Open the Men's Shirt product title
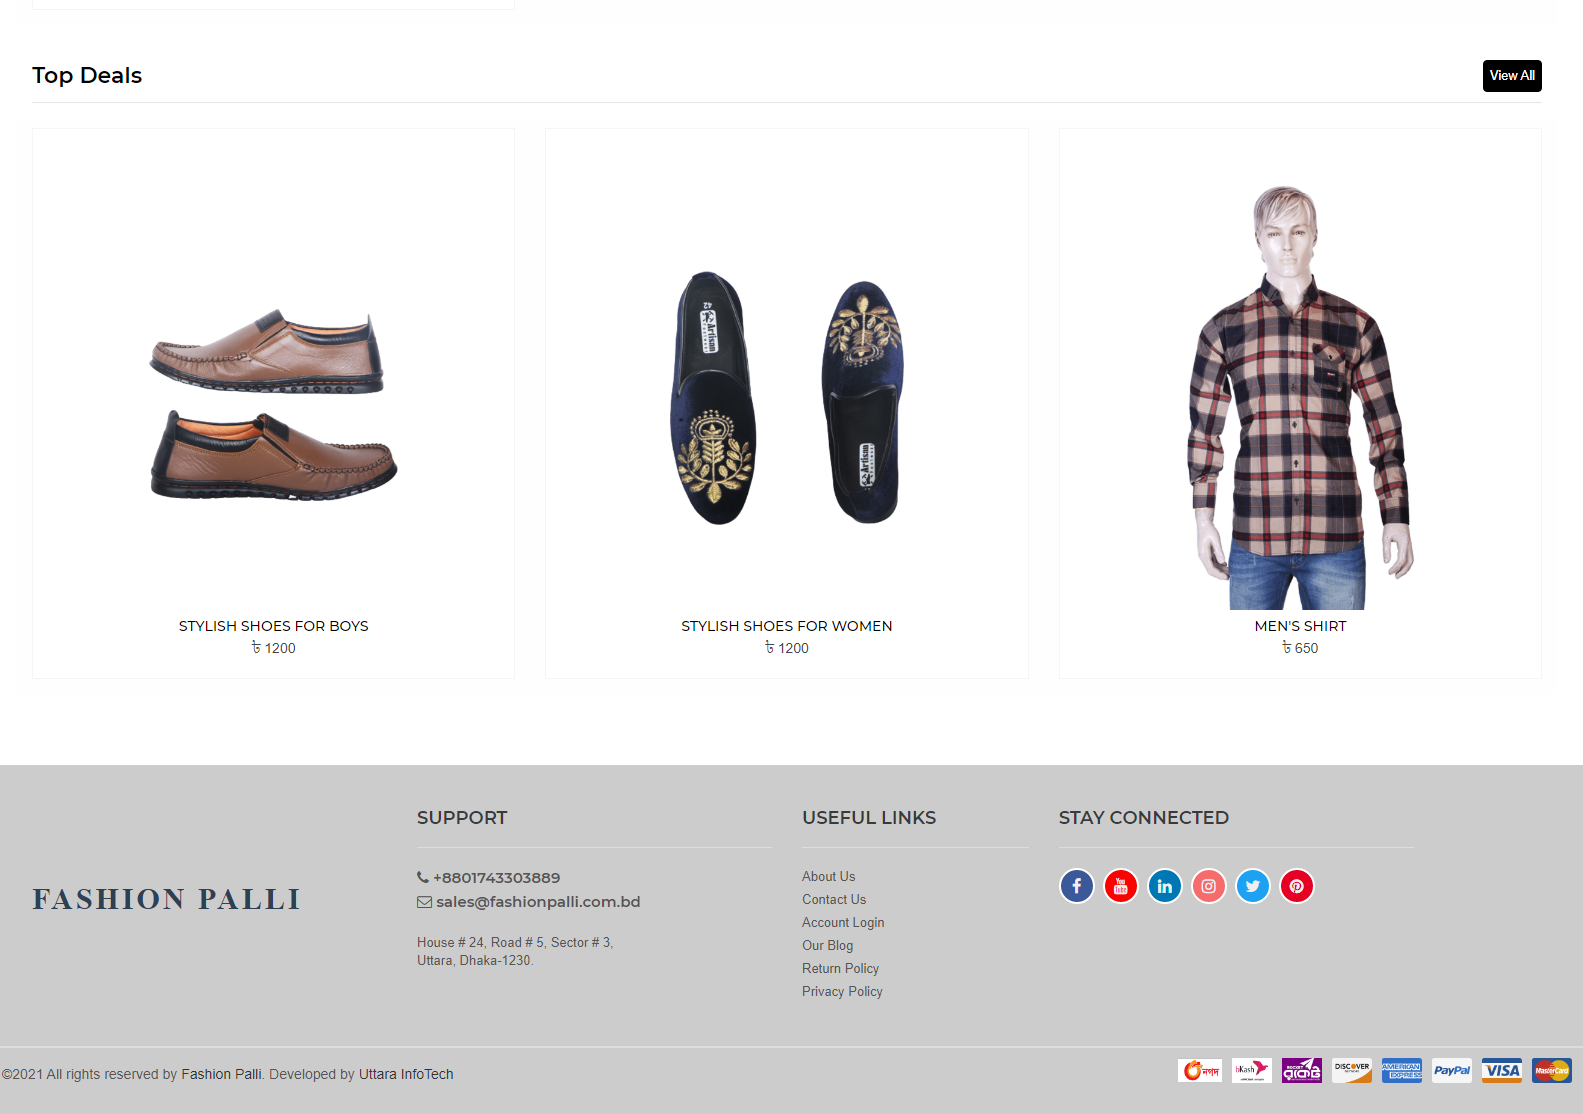This screenshot has height=1114, width=1583. (x=1300, y=626)
